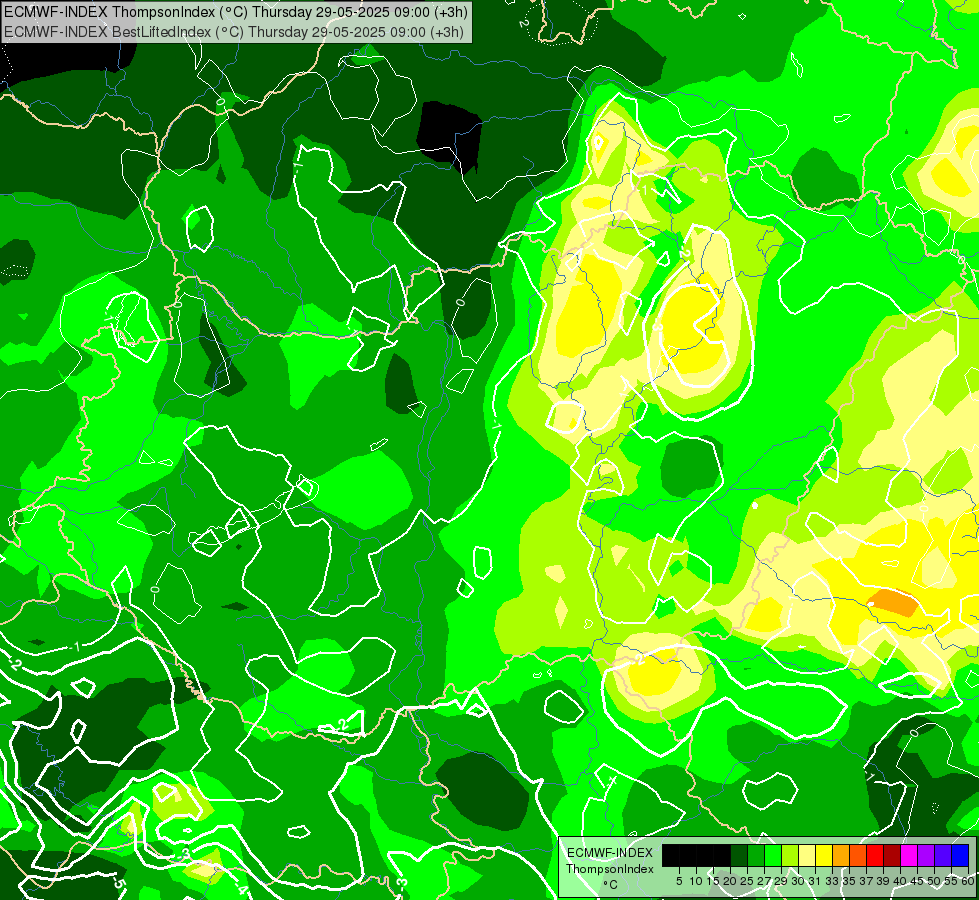This screenshot has height=900, width=979.
Task: Click the '-4' contour label on the map
Action: 244,887
